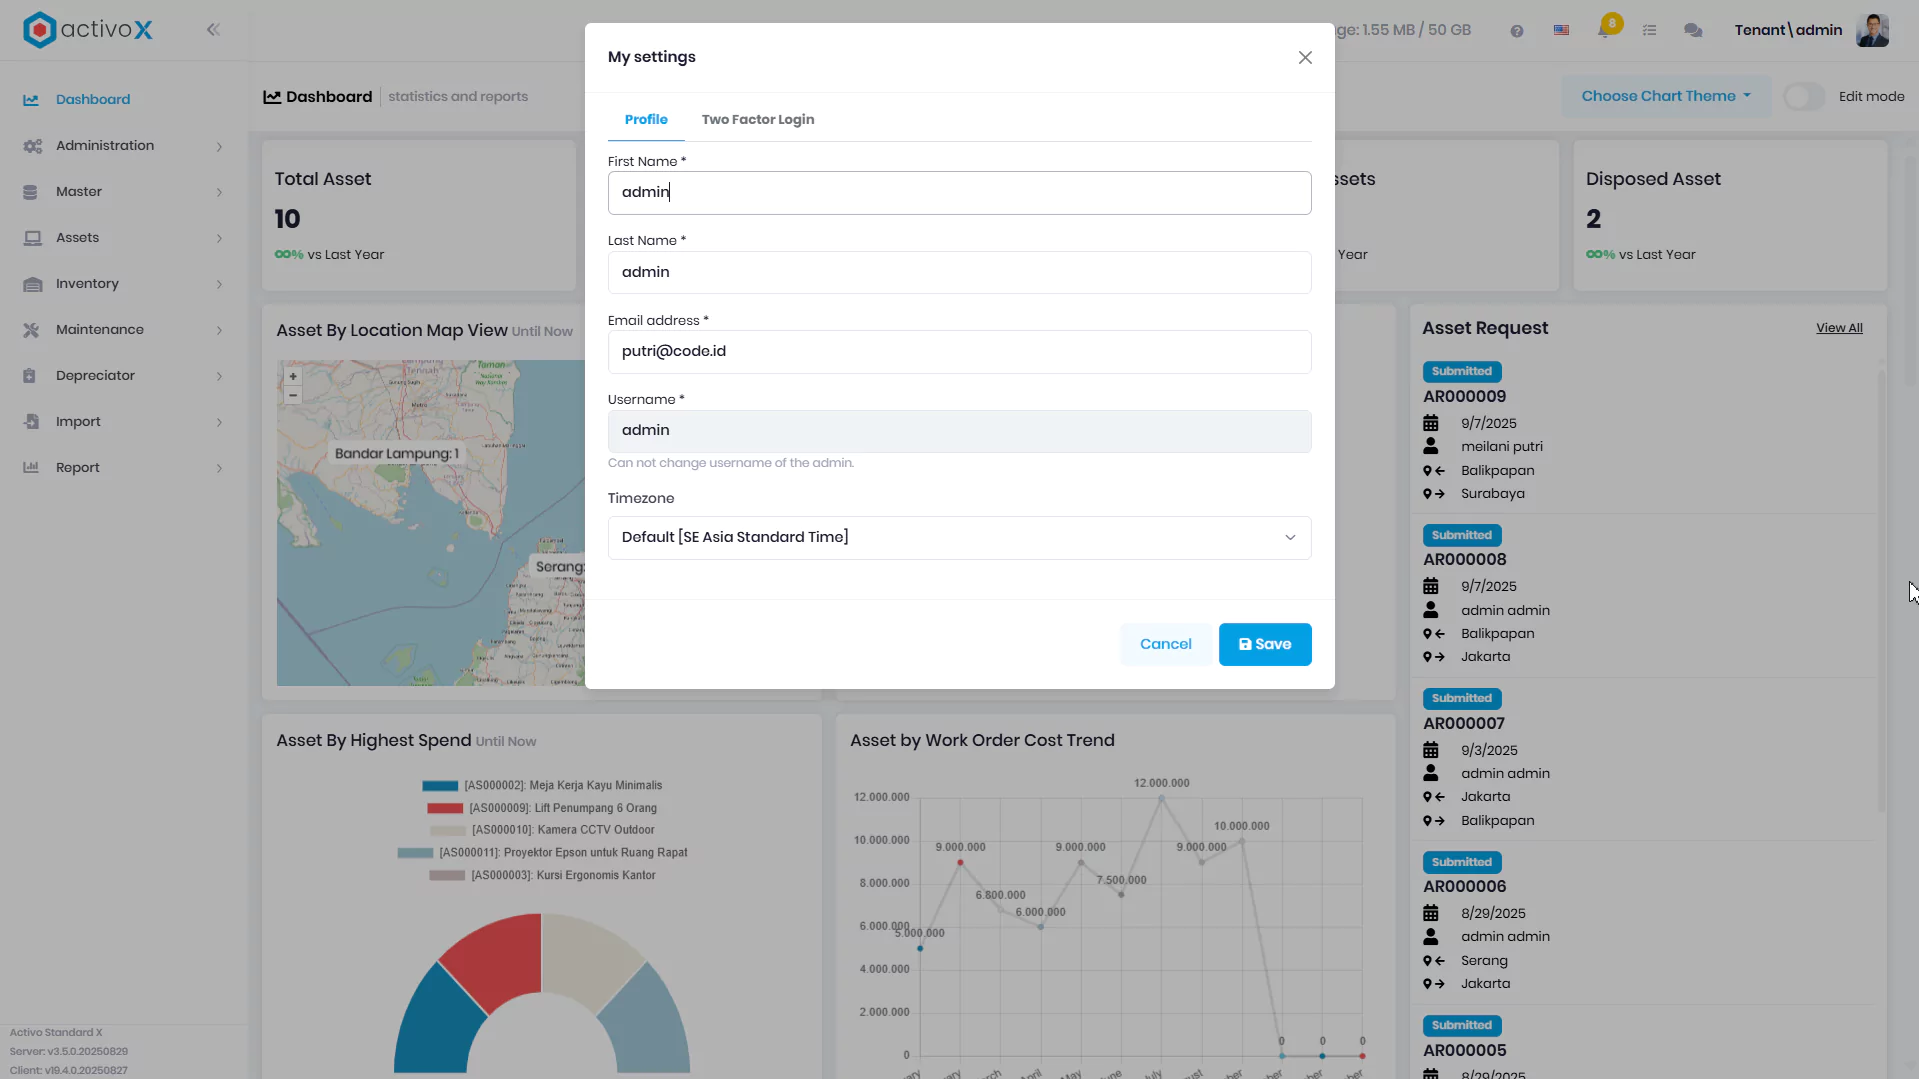Viewport: 1919px width, 1079px height.
Task: Open the Dashboard sidebar item
Action: tap(93, 100)
